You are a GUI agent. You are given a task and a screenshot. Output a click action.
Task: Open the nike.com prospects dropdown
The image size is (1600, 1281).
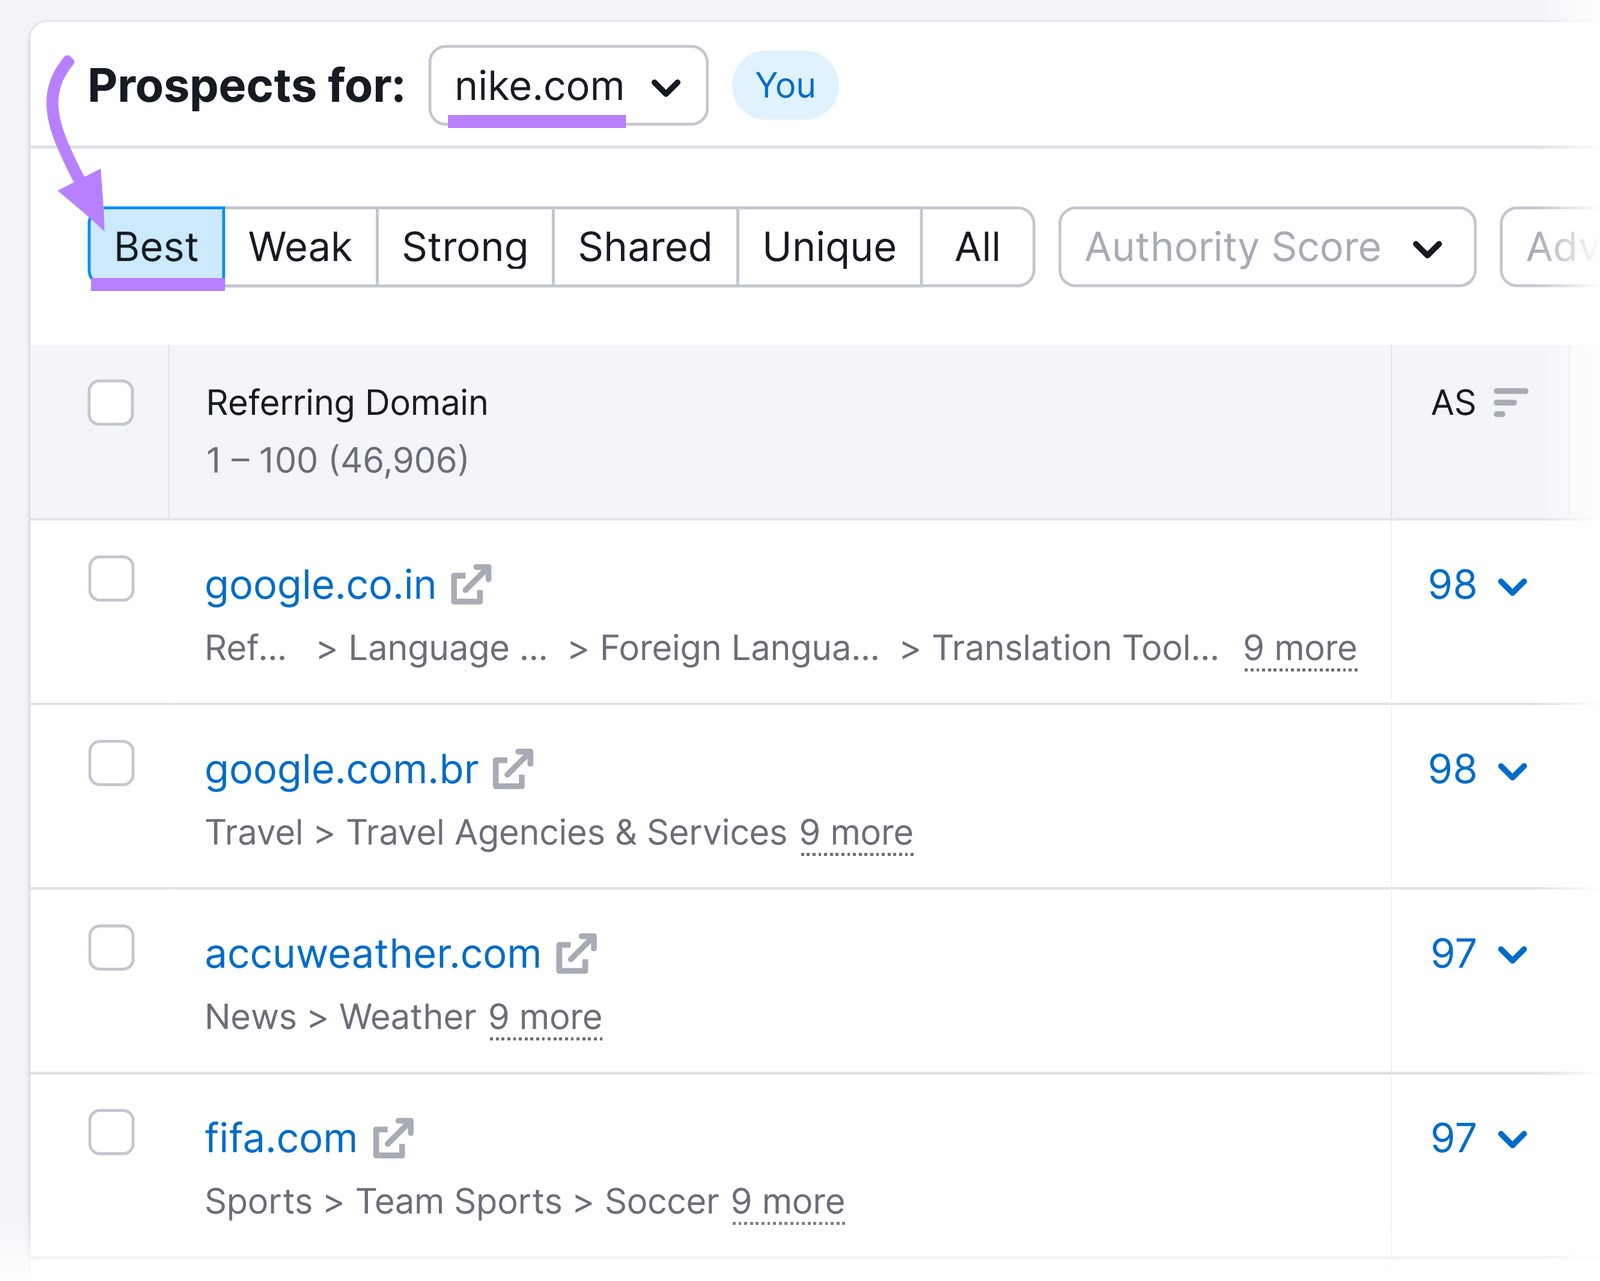click(568, 86)
